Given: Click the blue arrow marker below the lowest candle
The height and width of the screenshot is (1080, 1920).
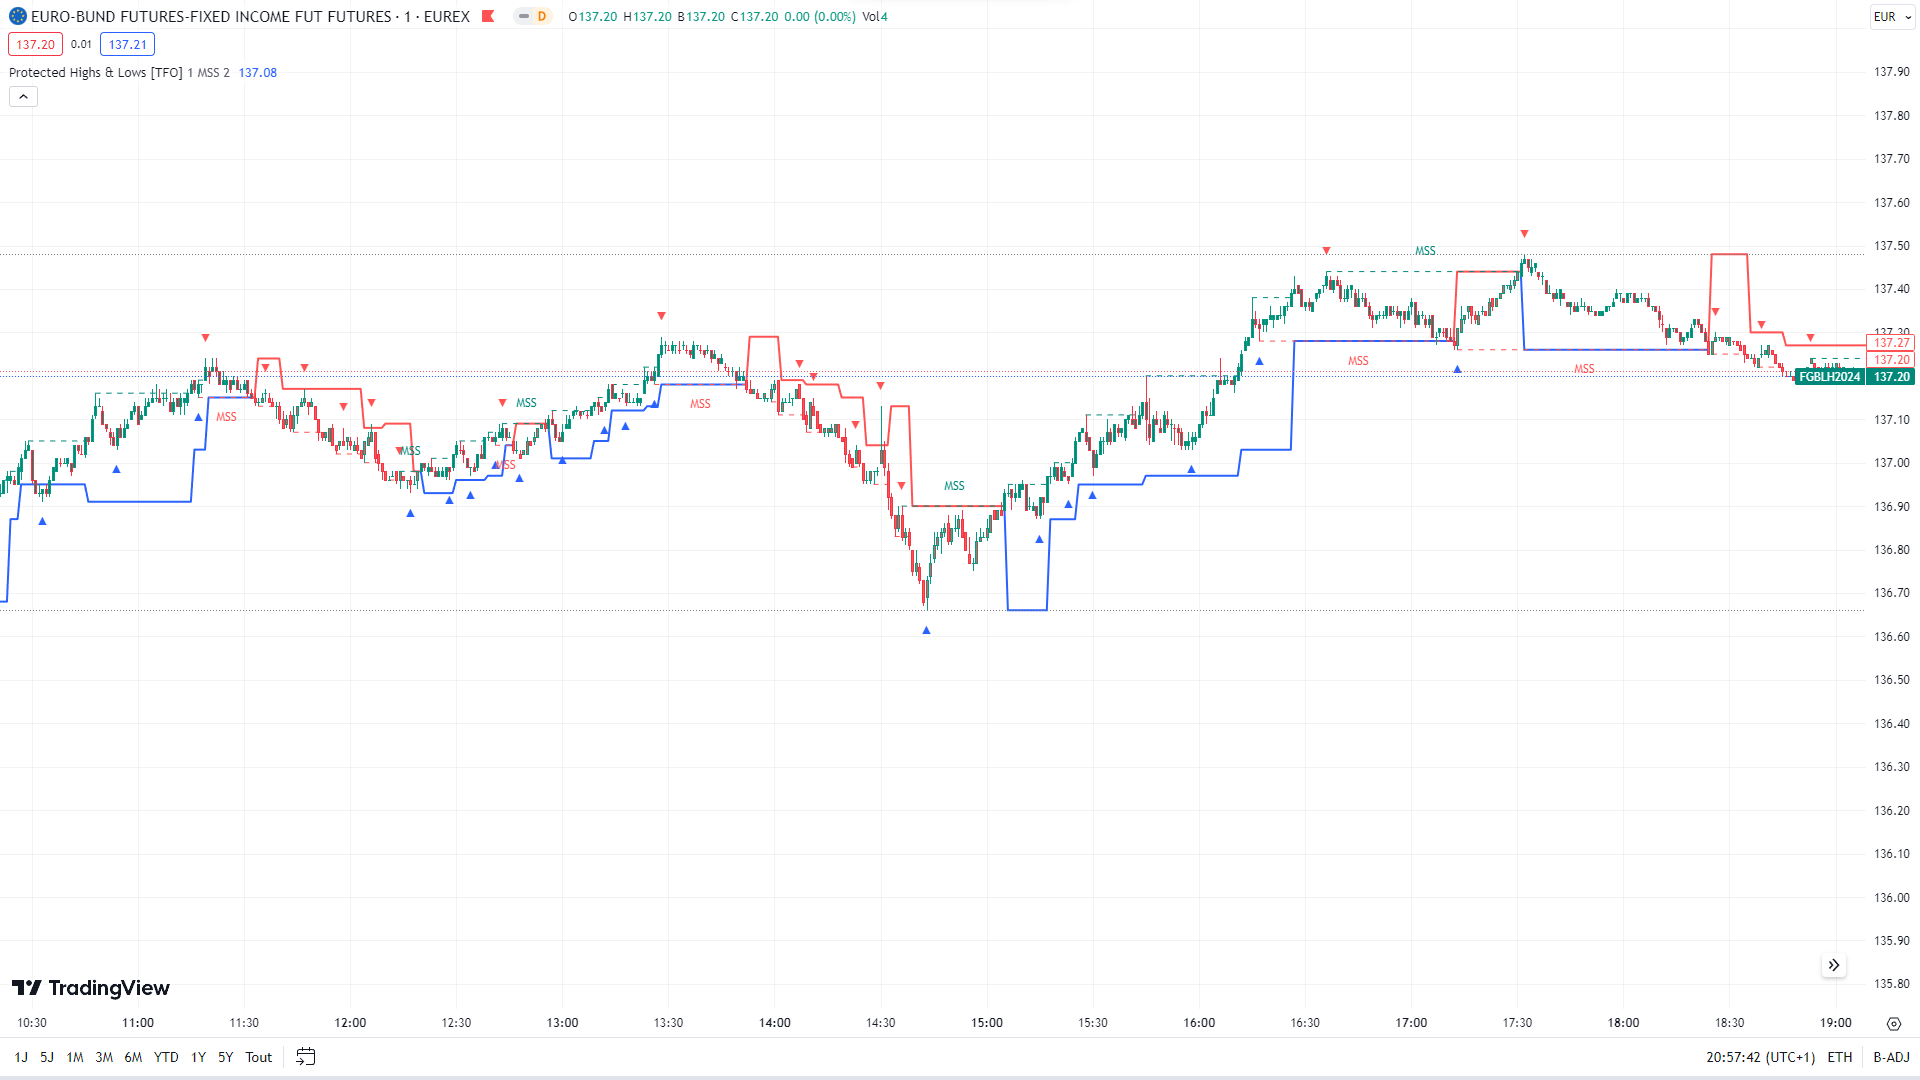Looking at the screenshot, I should coord(926,630).
